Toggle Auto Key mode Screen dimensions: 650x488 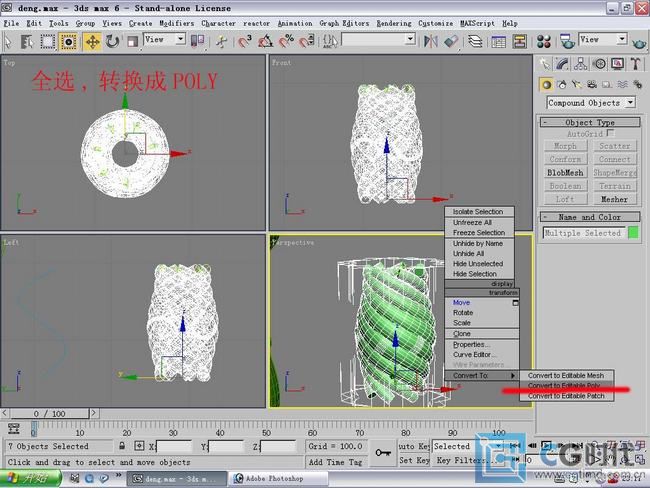(x=414, y=446)
